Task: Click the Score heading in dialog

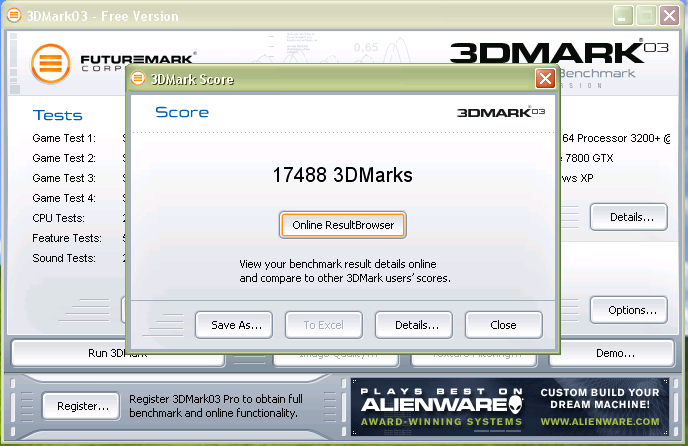Action: coord(182,112)
